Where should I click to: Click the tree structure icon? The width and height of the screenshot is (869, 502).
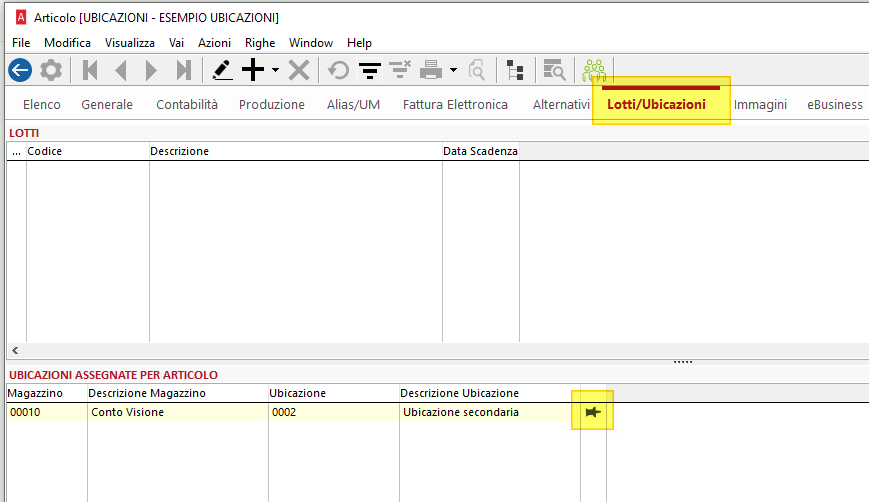coord(515,70)
